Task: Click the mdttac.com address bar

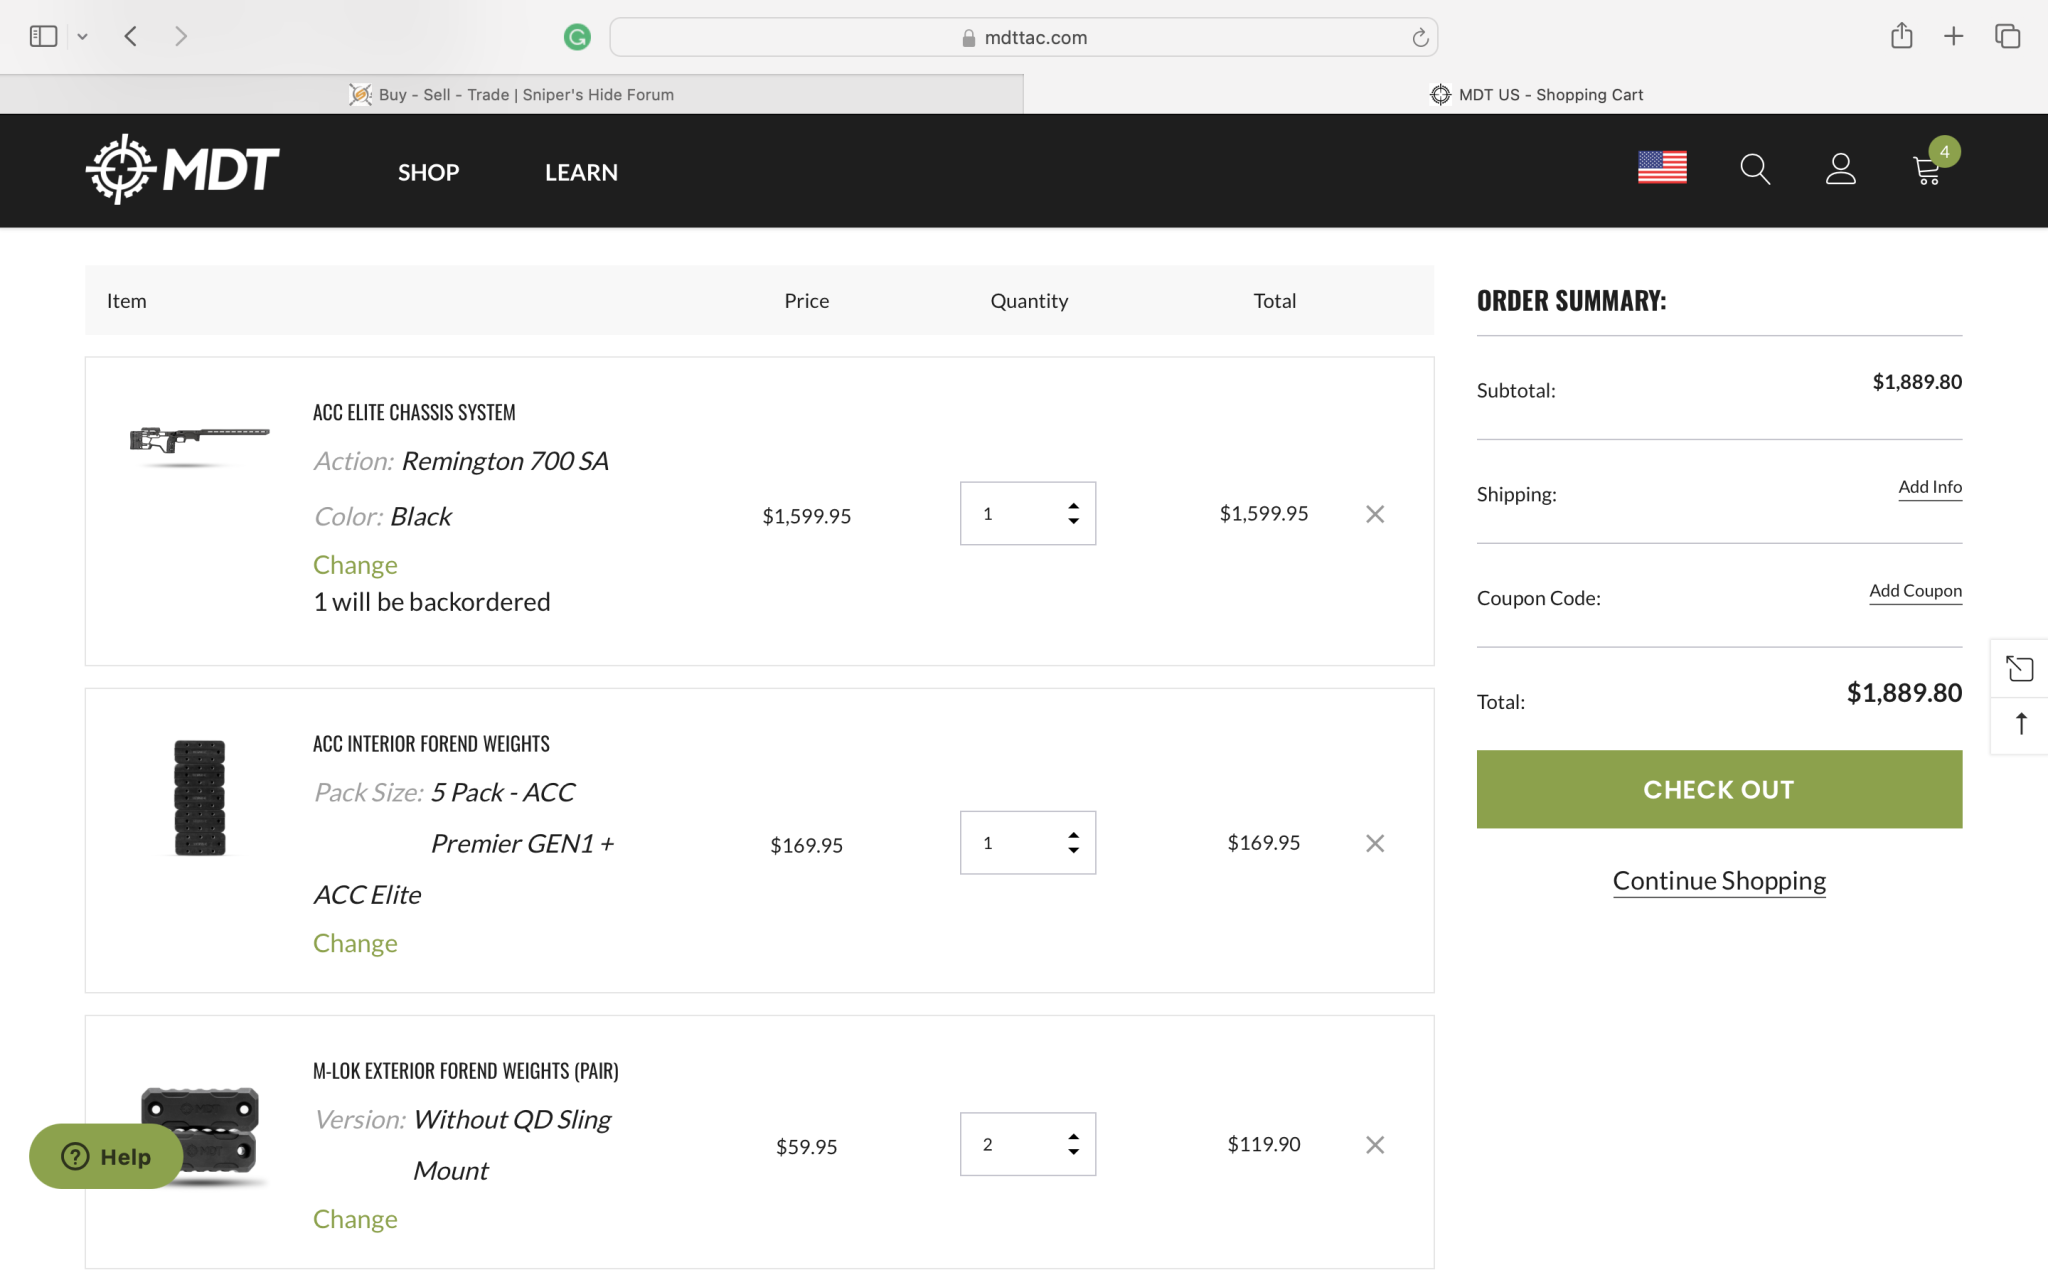Action: point(1024,37)
